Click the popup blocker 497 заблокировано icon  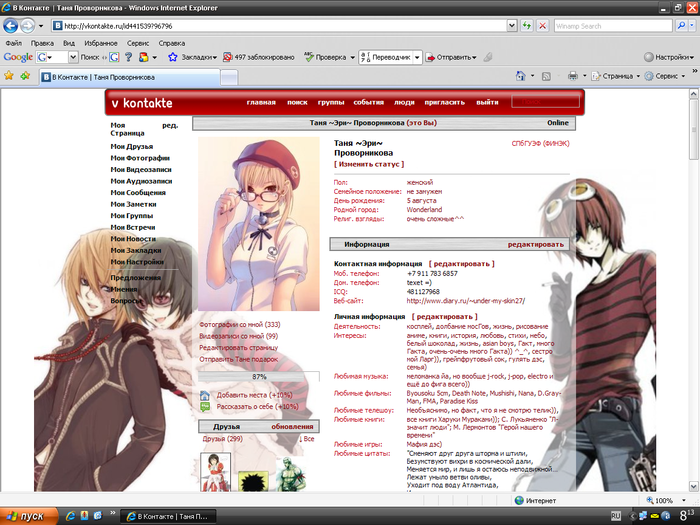tap(228, 57)
